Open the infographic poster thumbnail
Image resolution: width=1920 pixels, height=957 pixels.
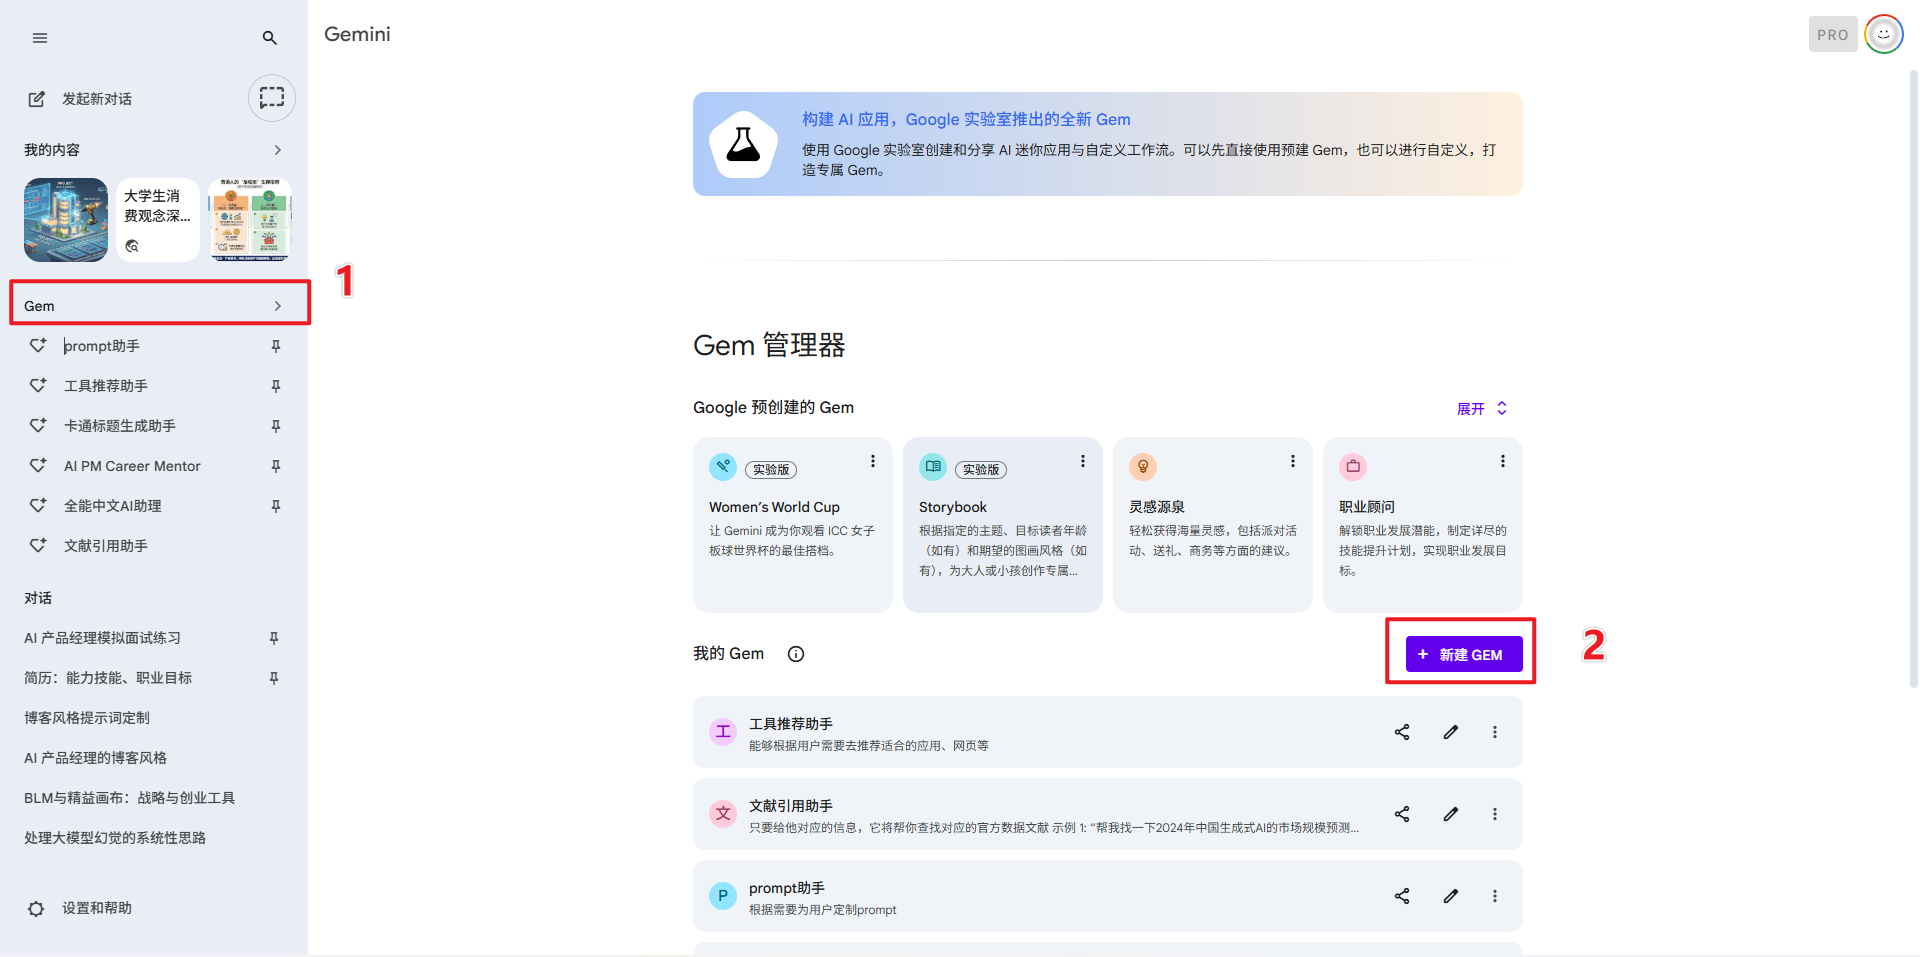[250, 220]
